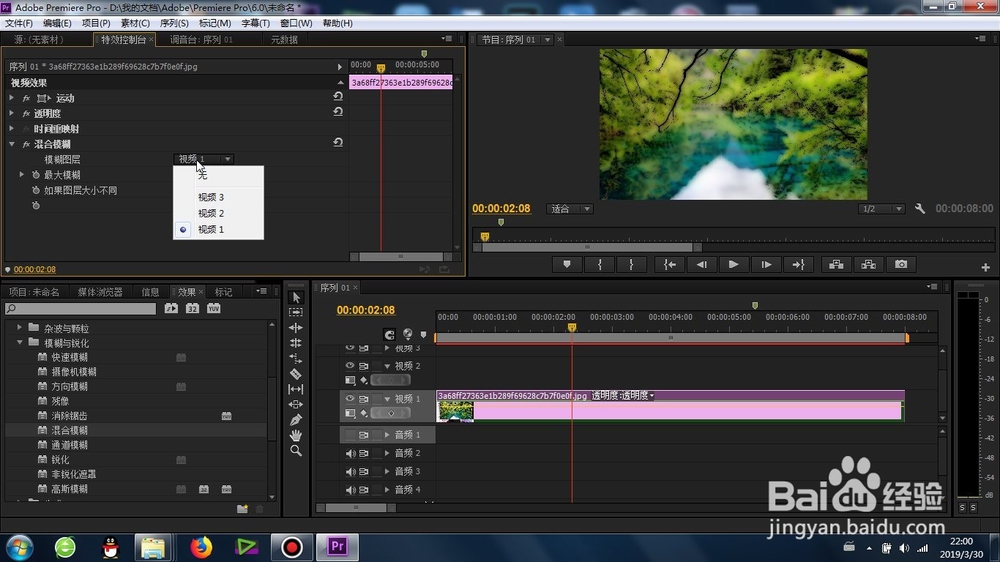The width and height of the screenshot is (1000, 562).
Task: Expand the 杂波与颗粒 effects folder
Action: (x=19, y=327)
